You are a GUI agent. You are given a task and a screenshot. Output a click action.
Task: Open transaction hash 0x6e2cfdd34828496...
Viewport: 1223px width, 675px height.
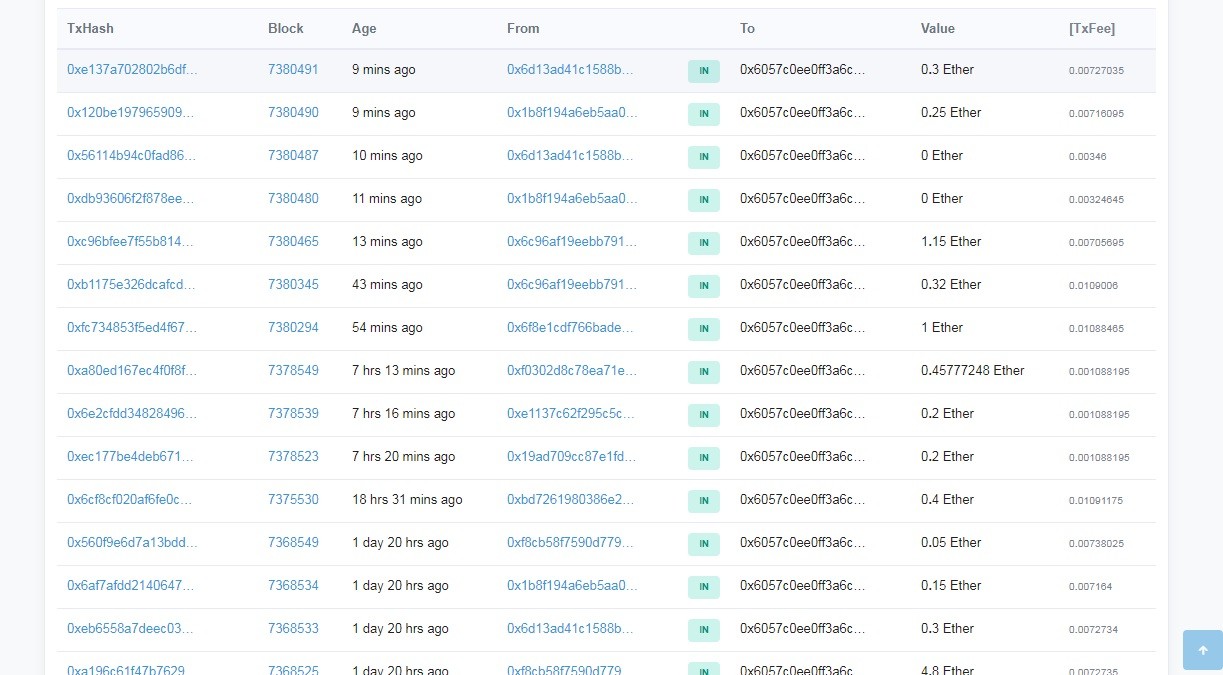[131, 414]
